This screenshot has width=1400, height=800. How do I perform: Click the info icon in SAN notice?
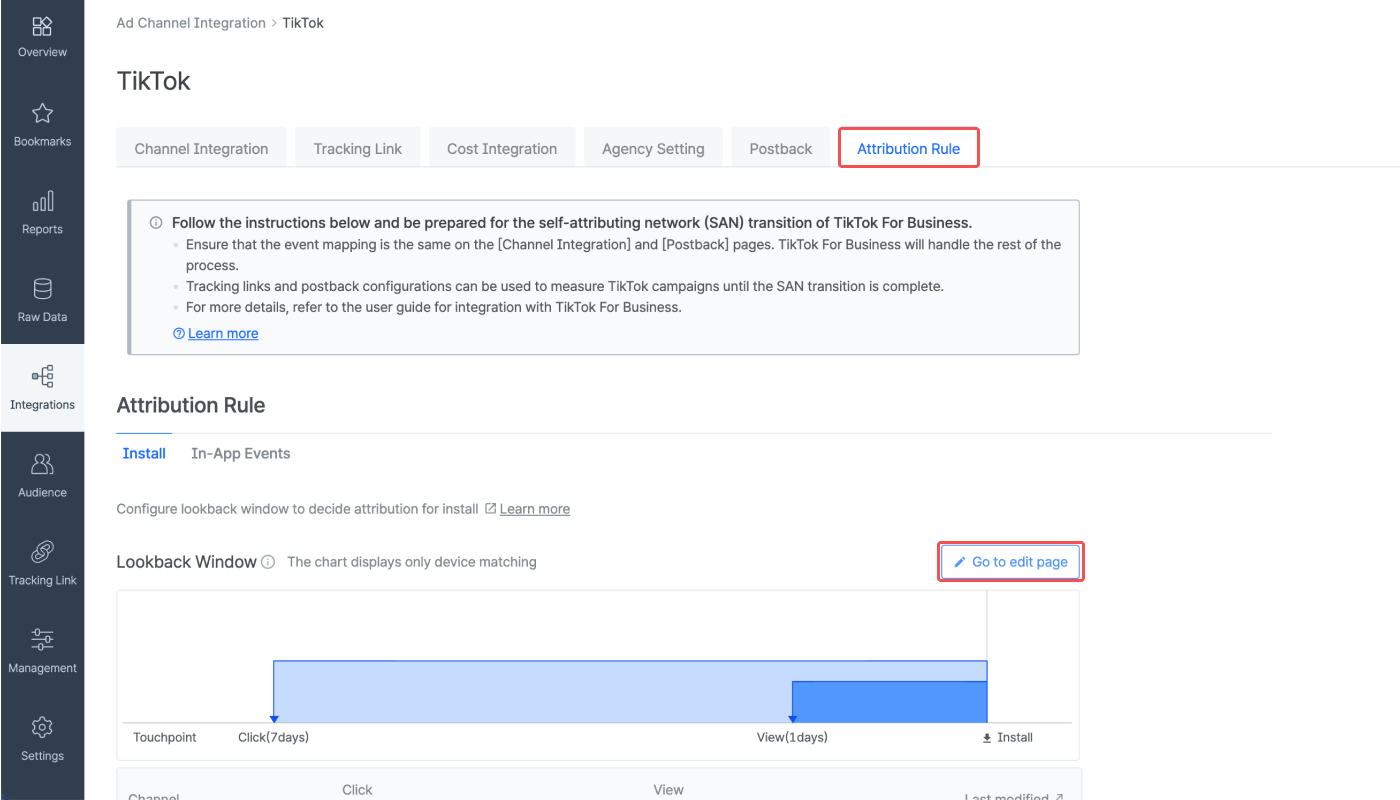tap(156, 223)
